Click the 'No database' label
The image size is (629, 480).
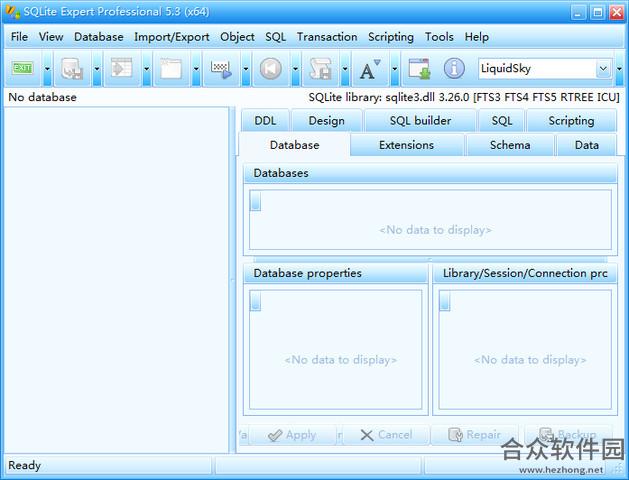click(43, 97)
